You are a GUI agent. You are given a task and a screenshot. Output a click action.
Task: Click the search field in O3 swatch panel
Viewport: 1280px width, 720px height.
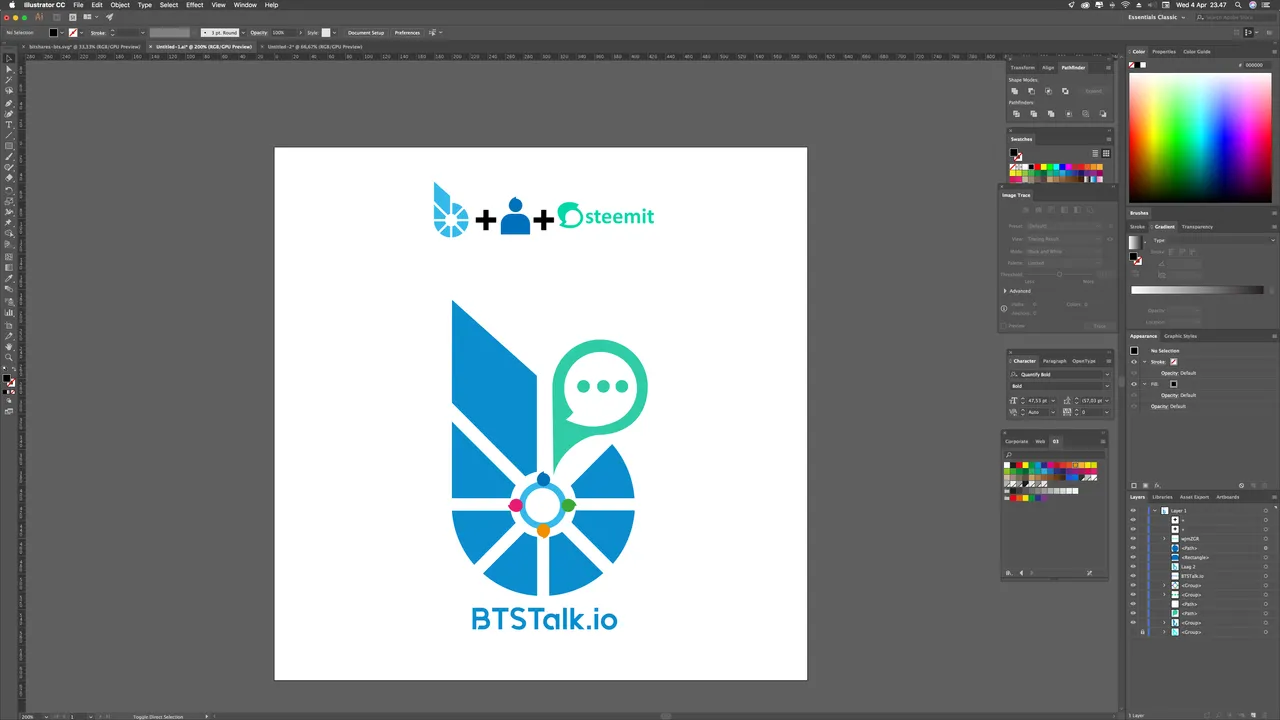click(x=1054, y=455)
